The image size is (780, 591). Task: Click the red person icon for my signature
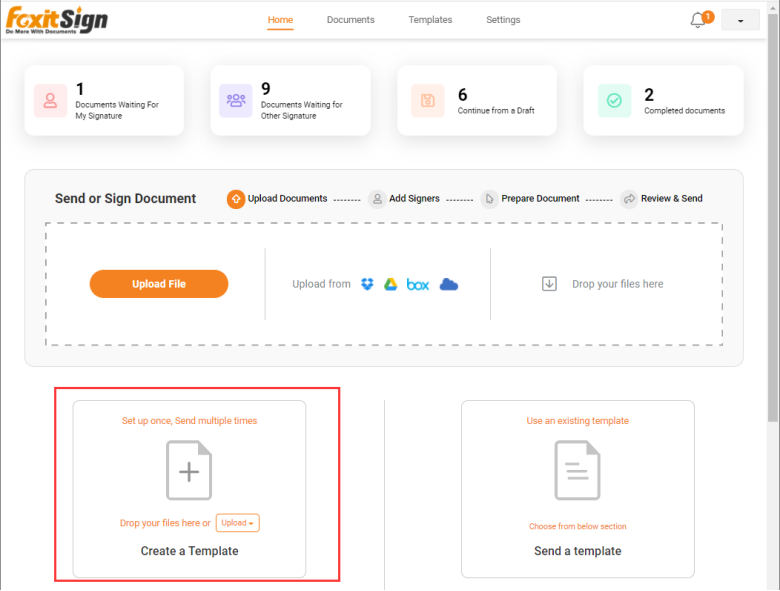point(50,100)
